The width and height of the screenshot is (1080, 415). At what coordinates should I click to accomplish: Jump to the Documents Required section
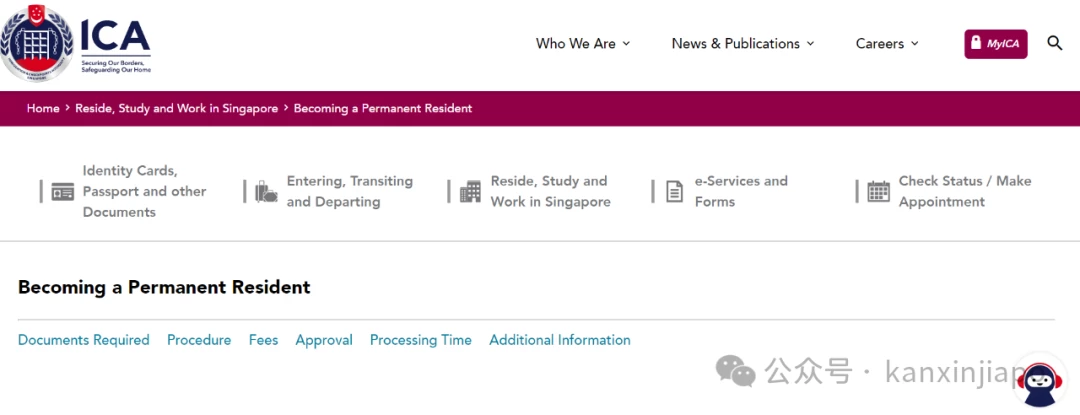pyautogui.click(x=83, y=340)
